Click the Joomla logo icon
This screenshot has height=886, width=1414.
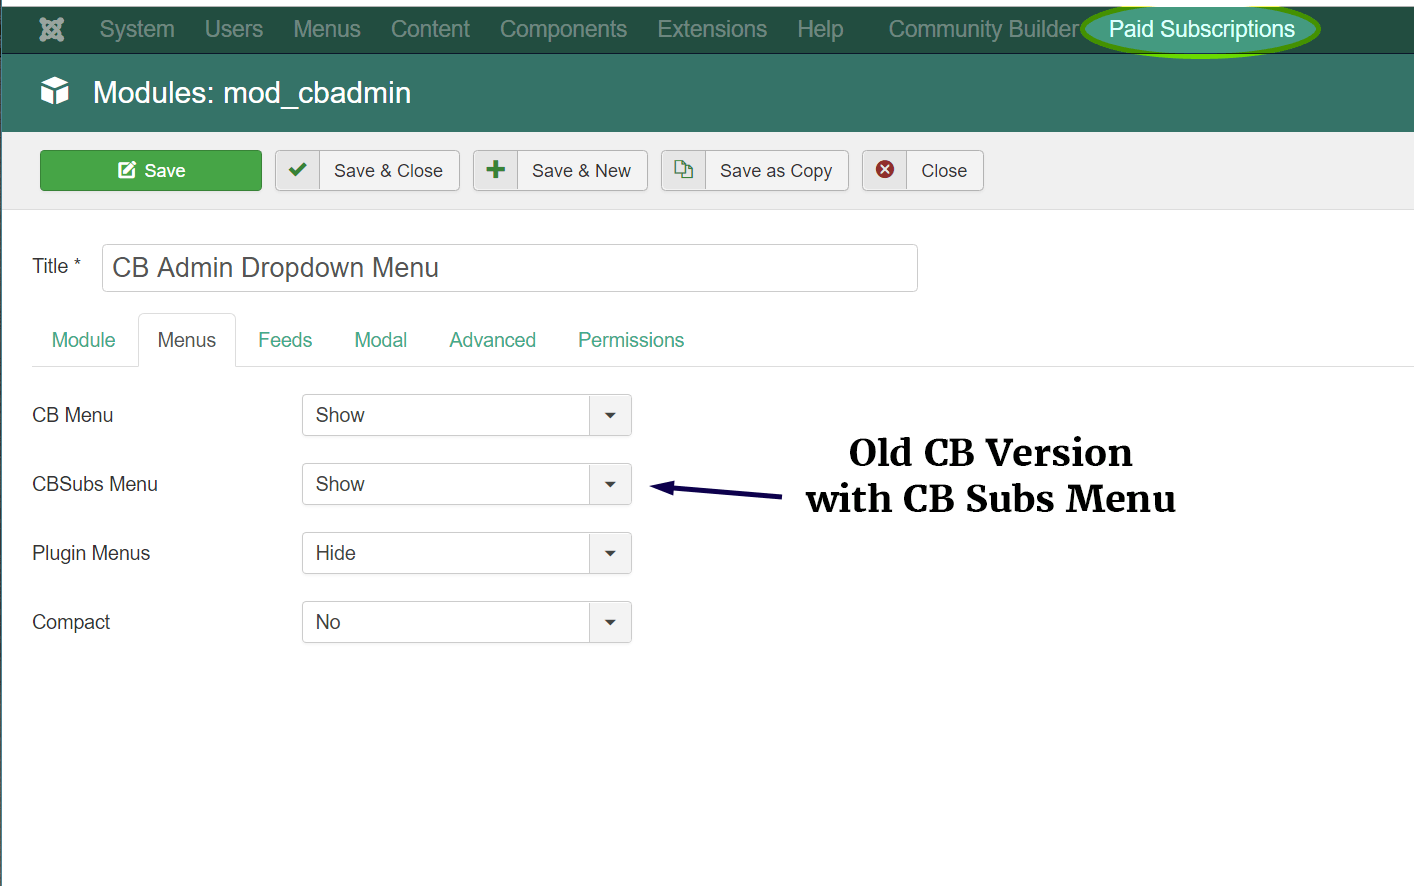pyautogui.click(x=52, y=30)
